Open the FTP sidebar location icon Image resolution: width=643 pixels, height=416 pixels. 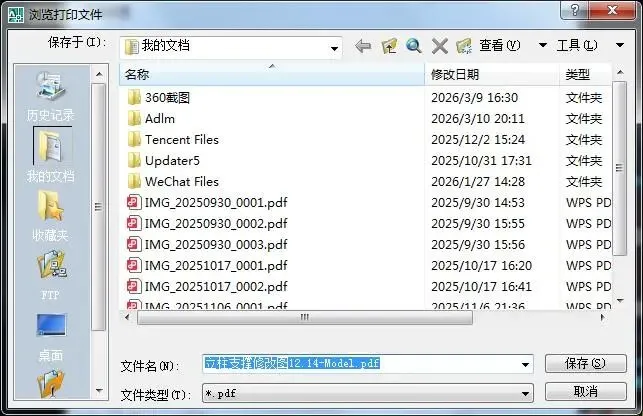(51, 275)
